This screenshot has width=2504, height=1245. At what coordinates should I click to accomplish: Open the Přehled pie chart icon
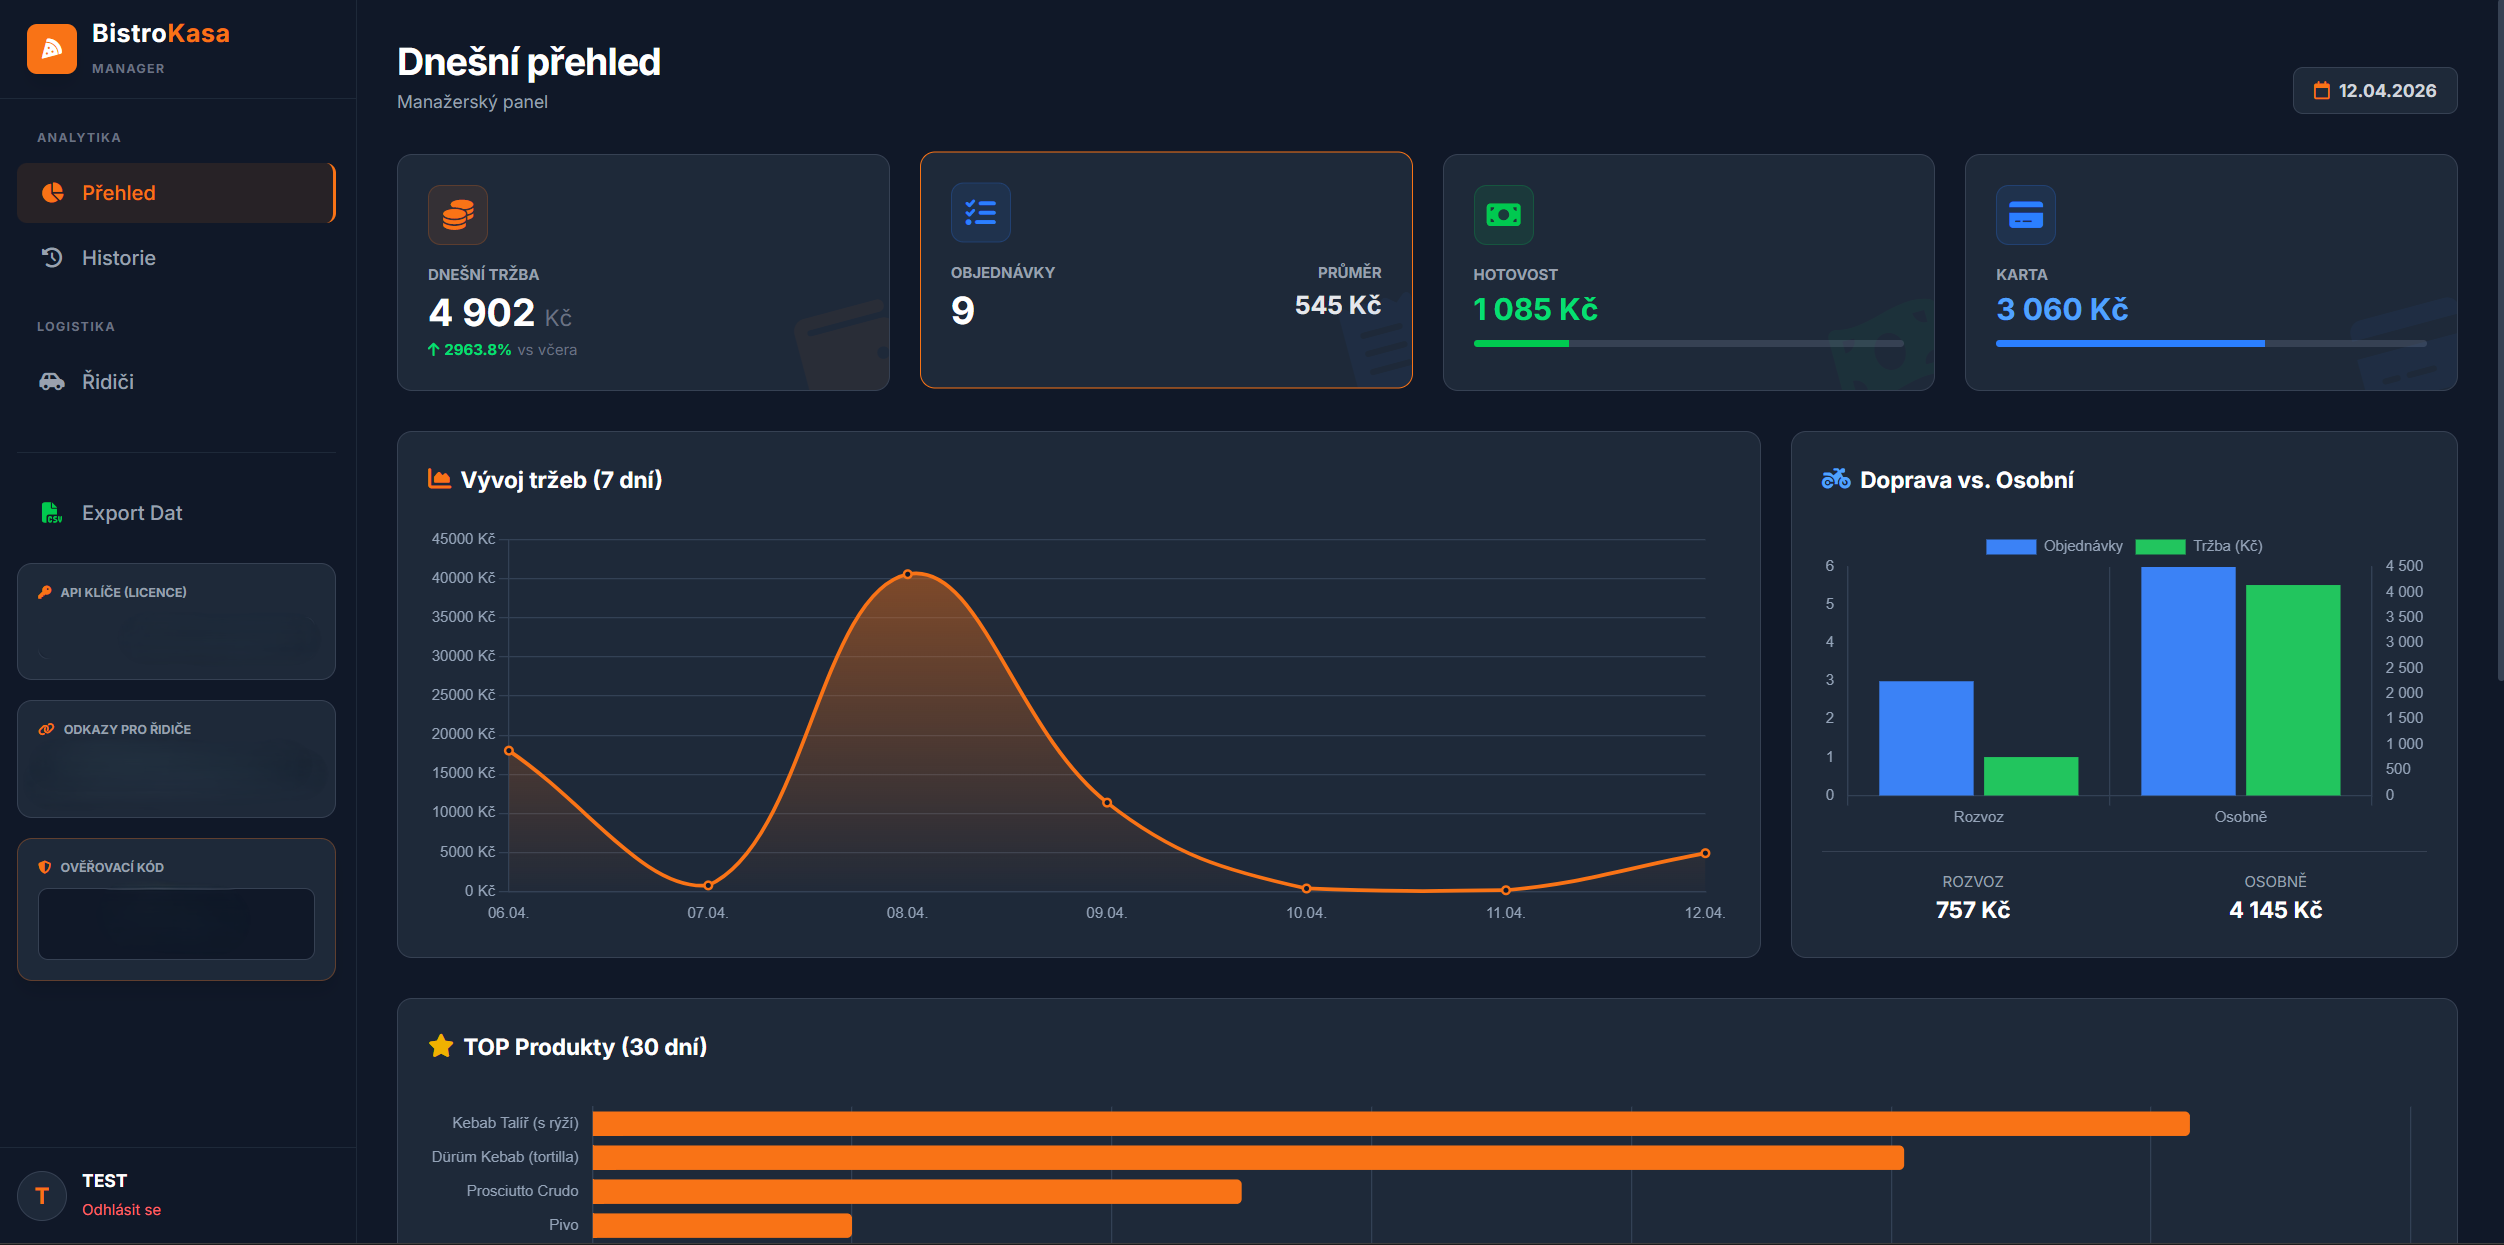(x=51, y=192)
